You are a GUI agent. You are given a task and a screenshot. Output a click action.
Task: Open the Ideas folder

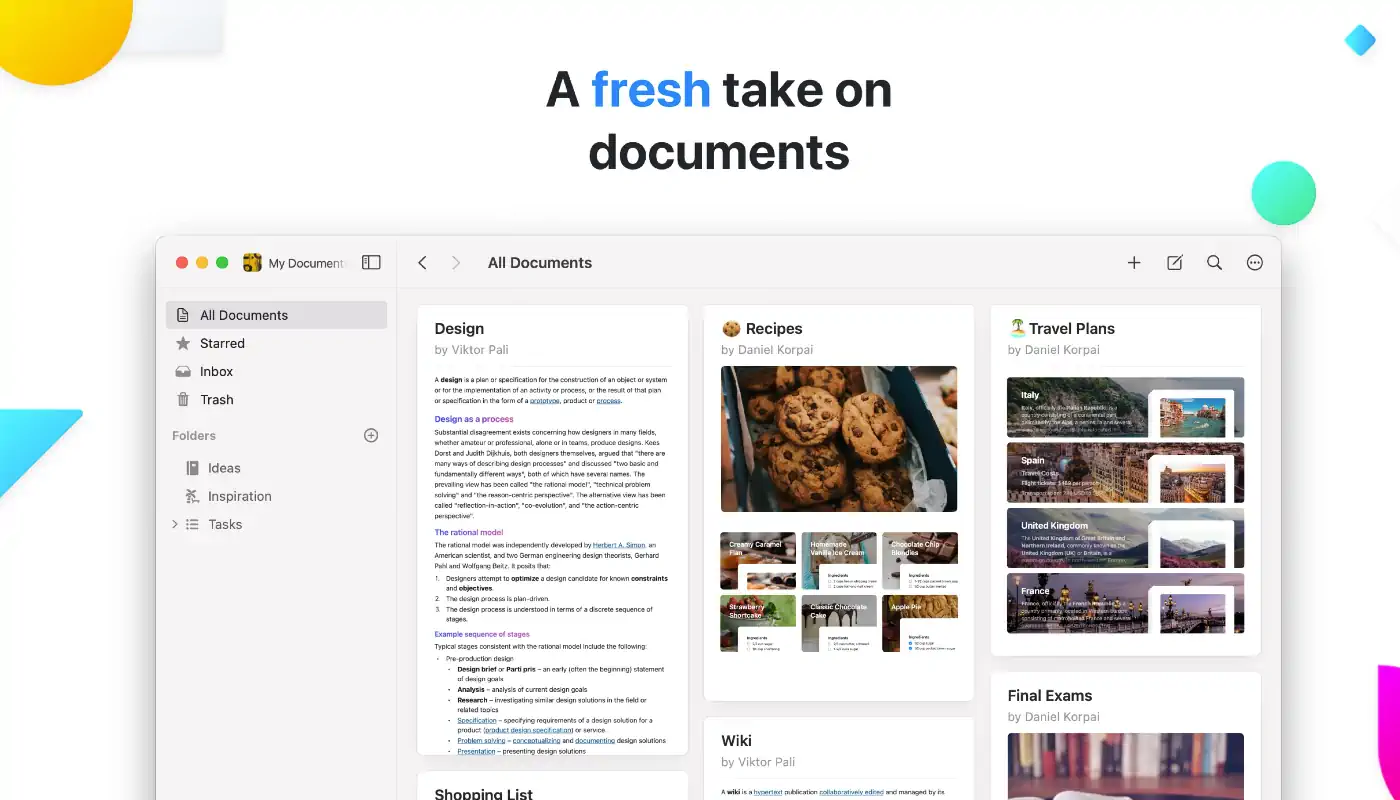pos(224,468)
